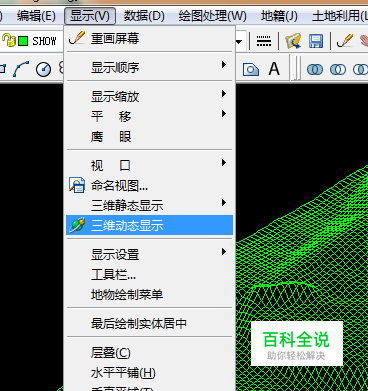
Task: Expand the 平移 submenu
Action: click(149, 116)
